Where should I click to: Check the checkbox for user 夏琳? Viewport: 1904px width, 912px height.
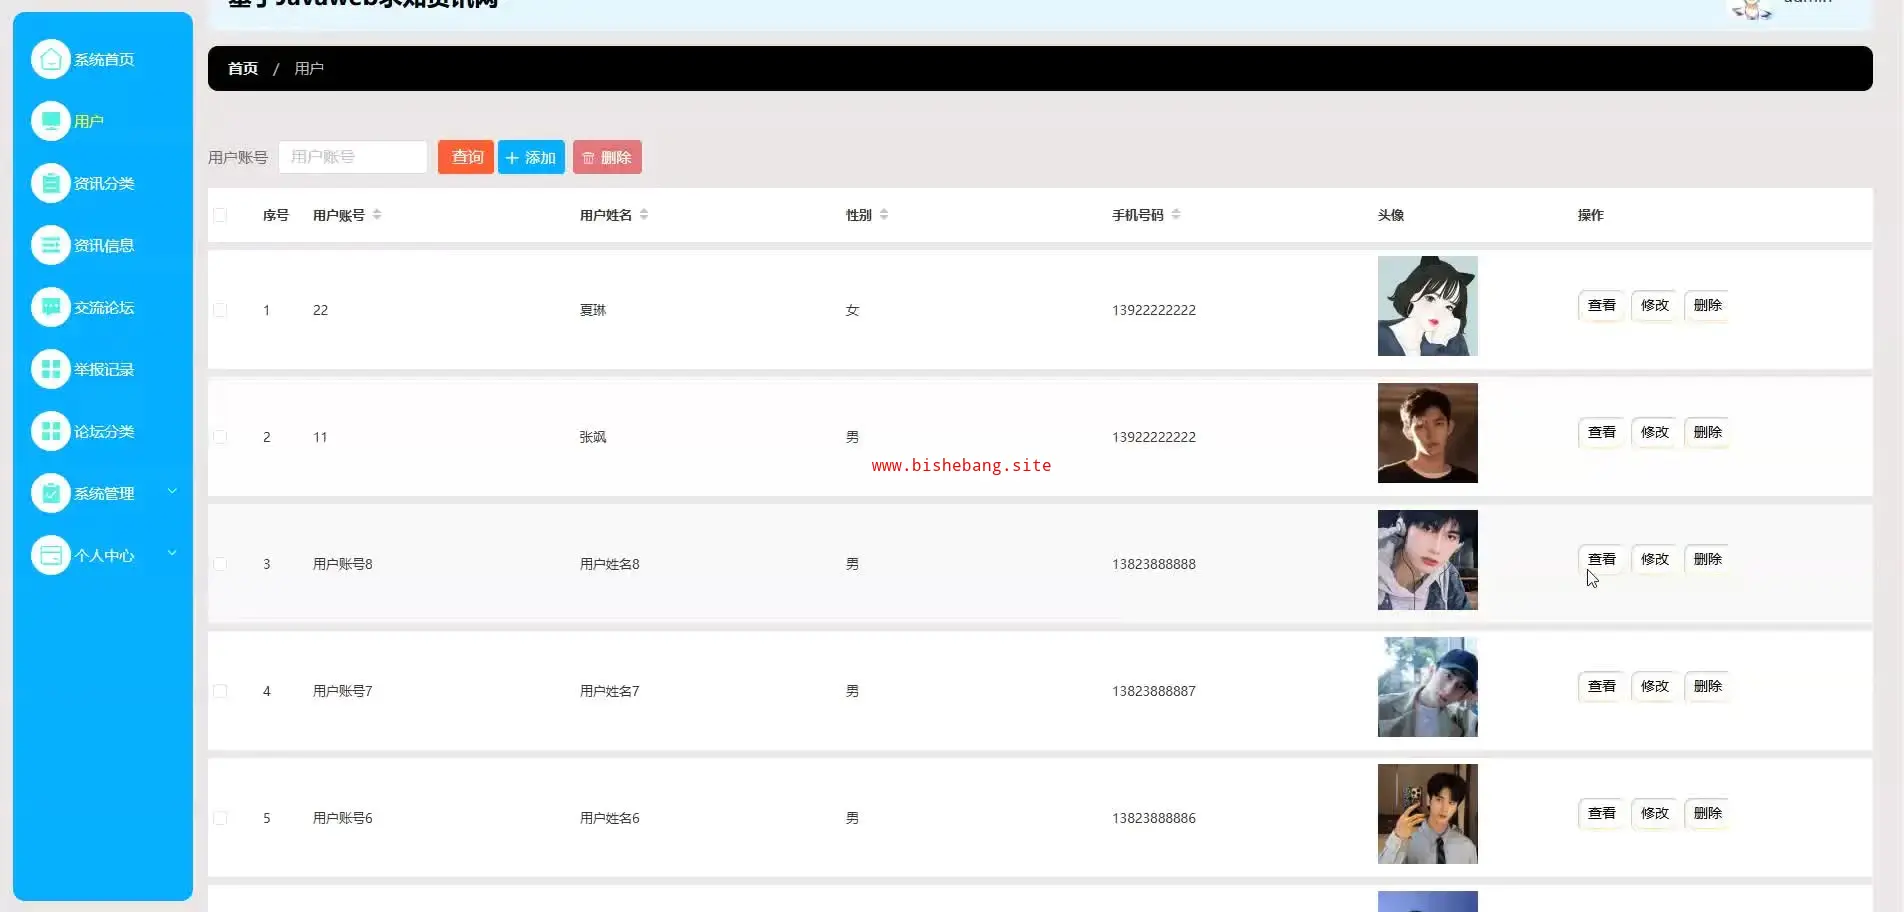point(220,310)
